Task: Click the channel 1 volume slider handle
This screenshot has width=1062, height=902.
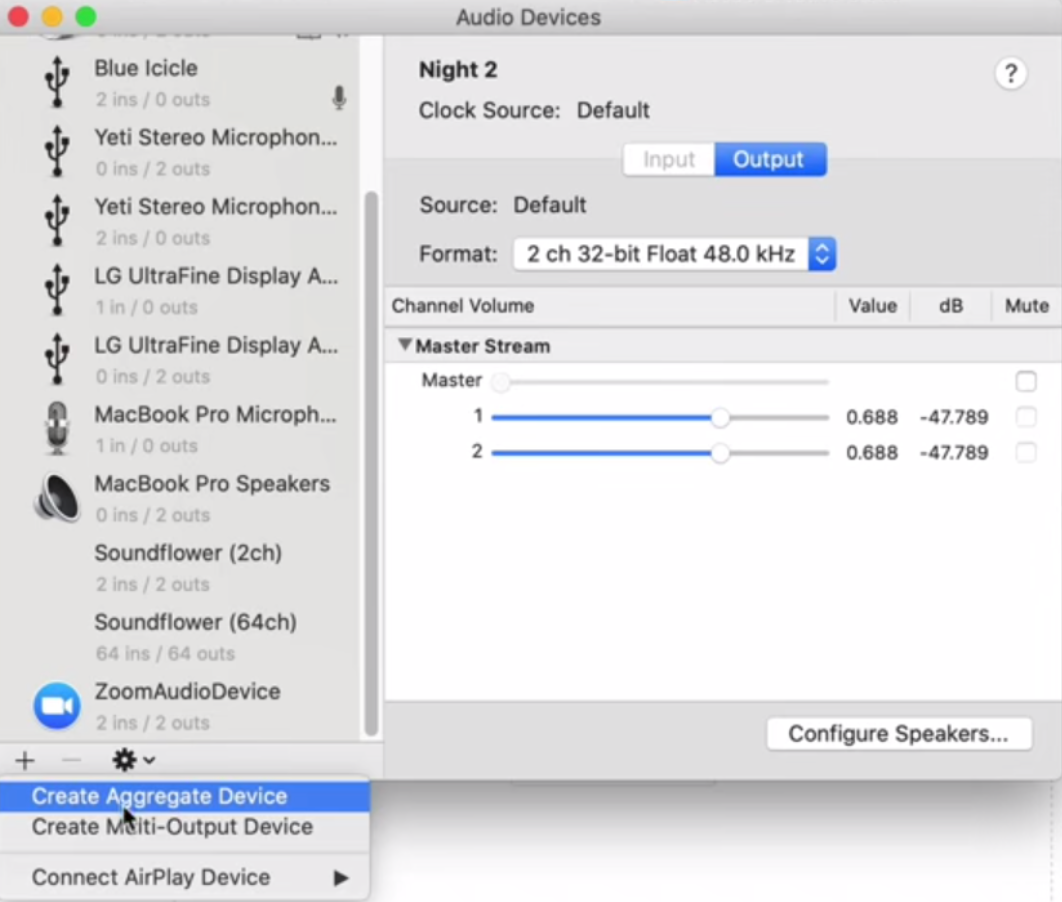Action: pos(720,418)
